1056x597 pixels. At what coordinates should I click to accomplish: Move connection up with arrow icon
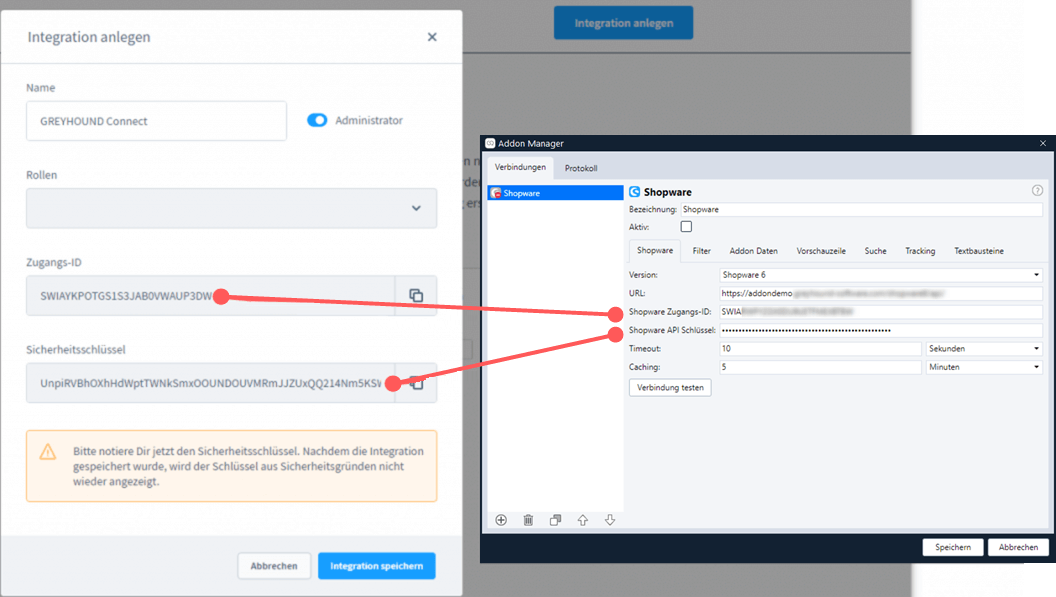pyautogui.click(x=583, y=520)
